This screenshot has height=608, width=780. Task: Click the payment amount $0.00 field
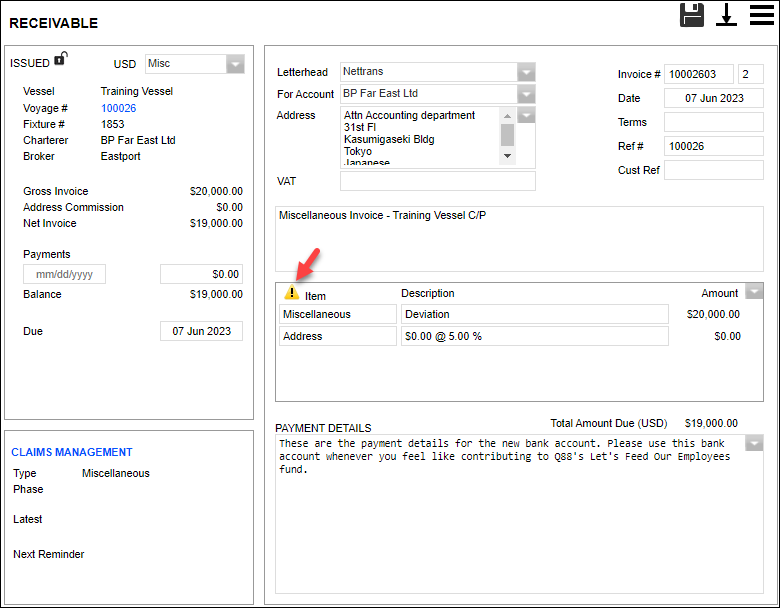click(x=201, y=274)
